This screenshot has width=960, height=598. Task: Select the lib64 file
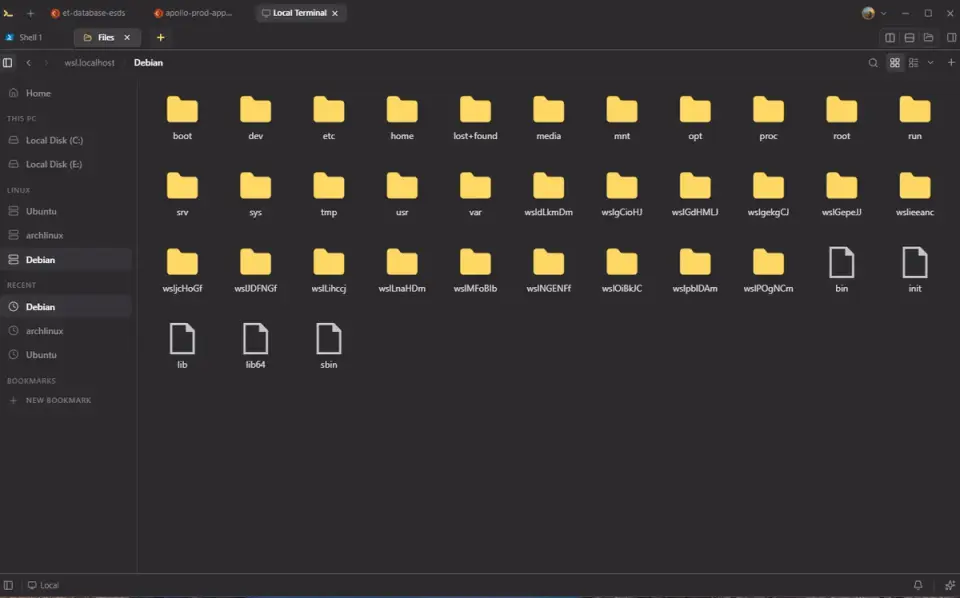tap(255, 347)
